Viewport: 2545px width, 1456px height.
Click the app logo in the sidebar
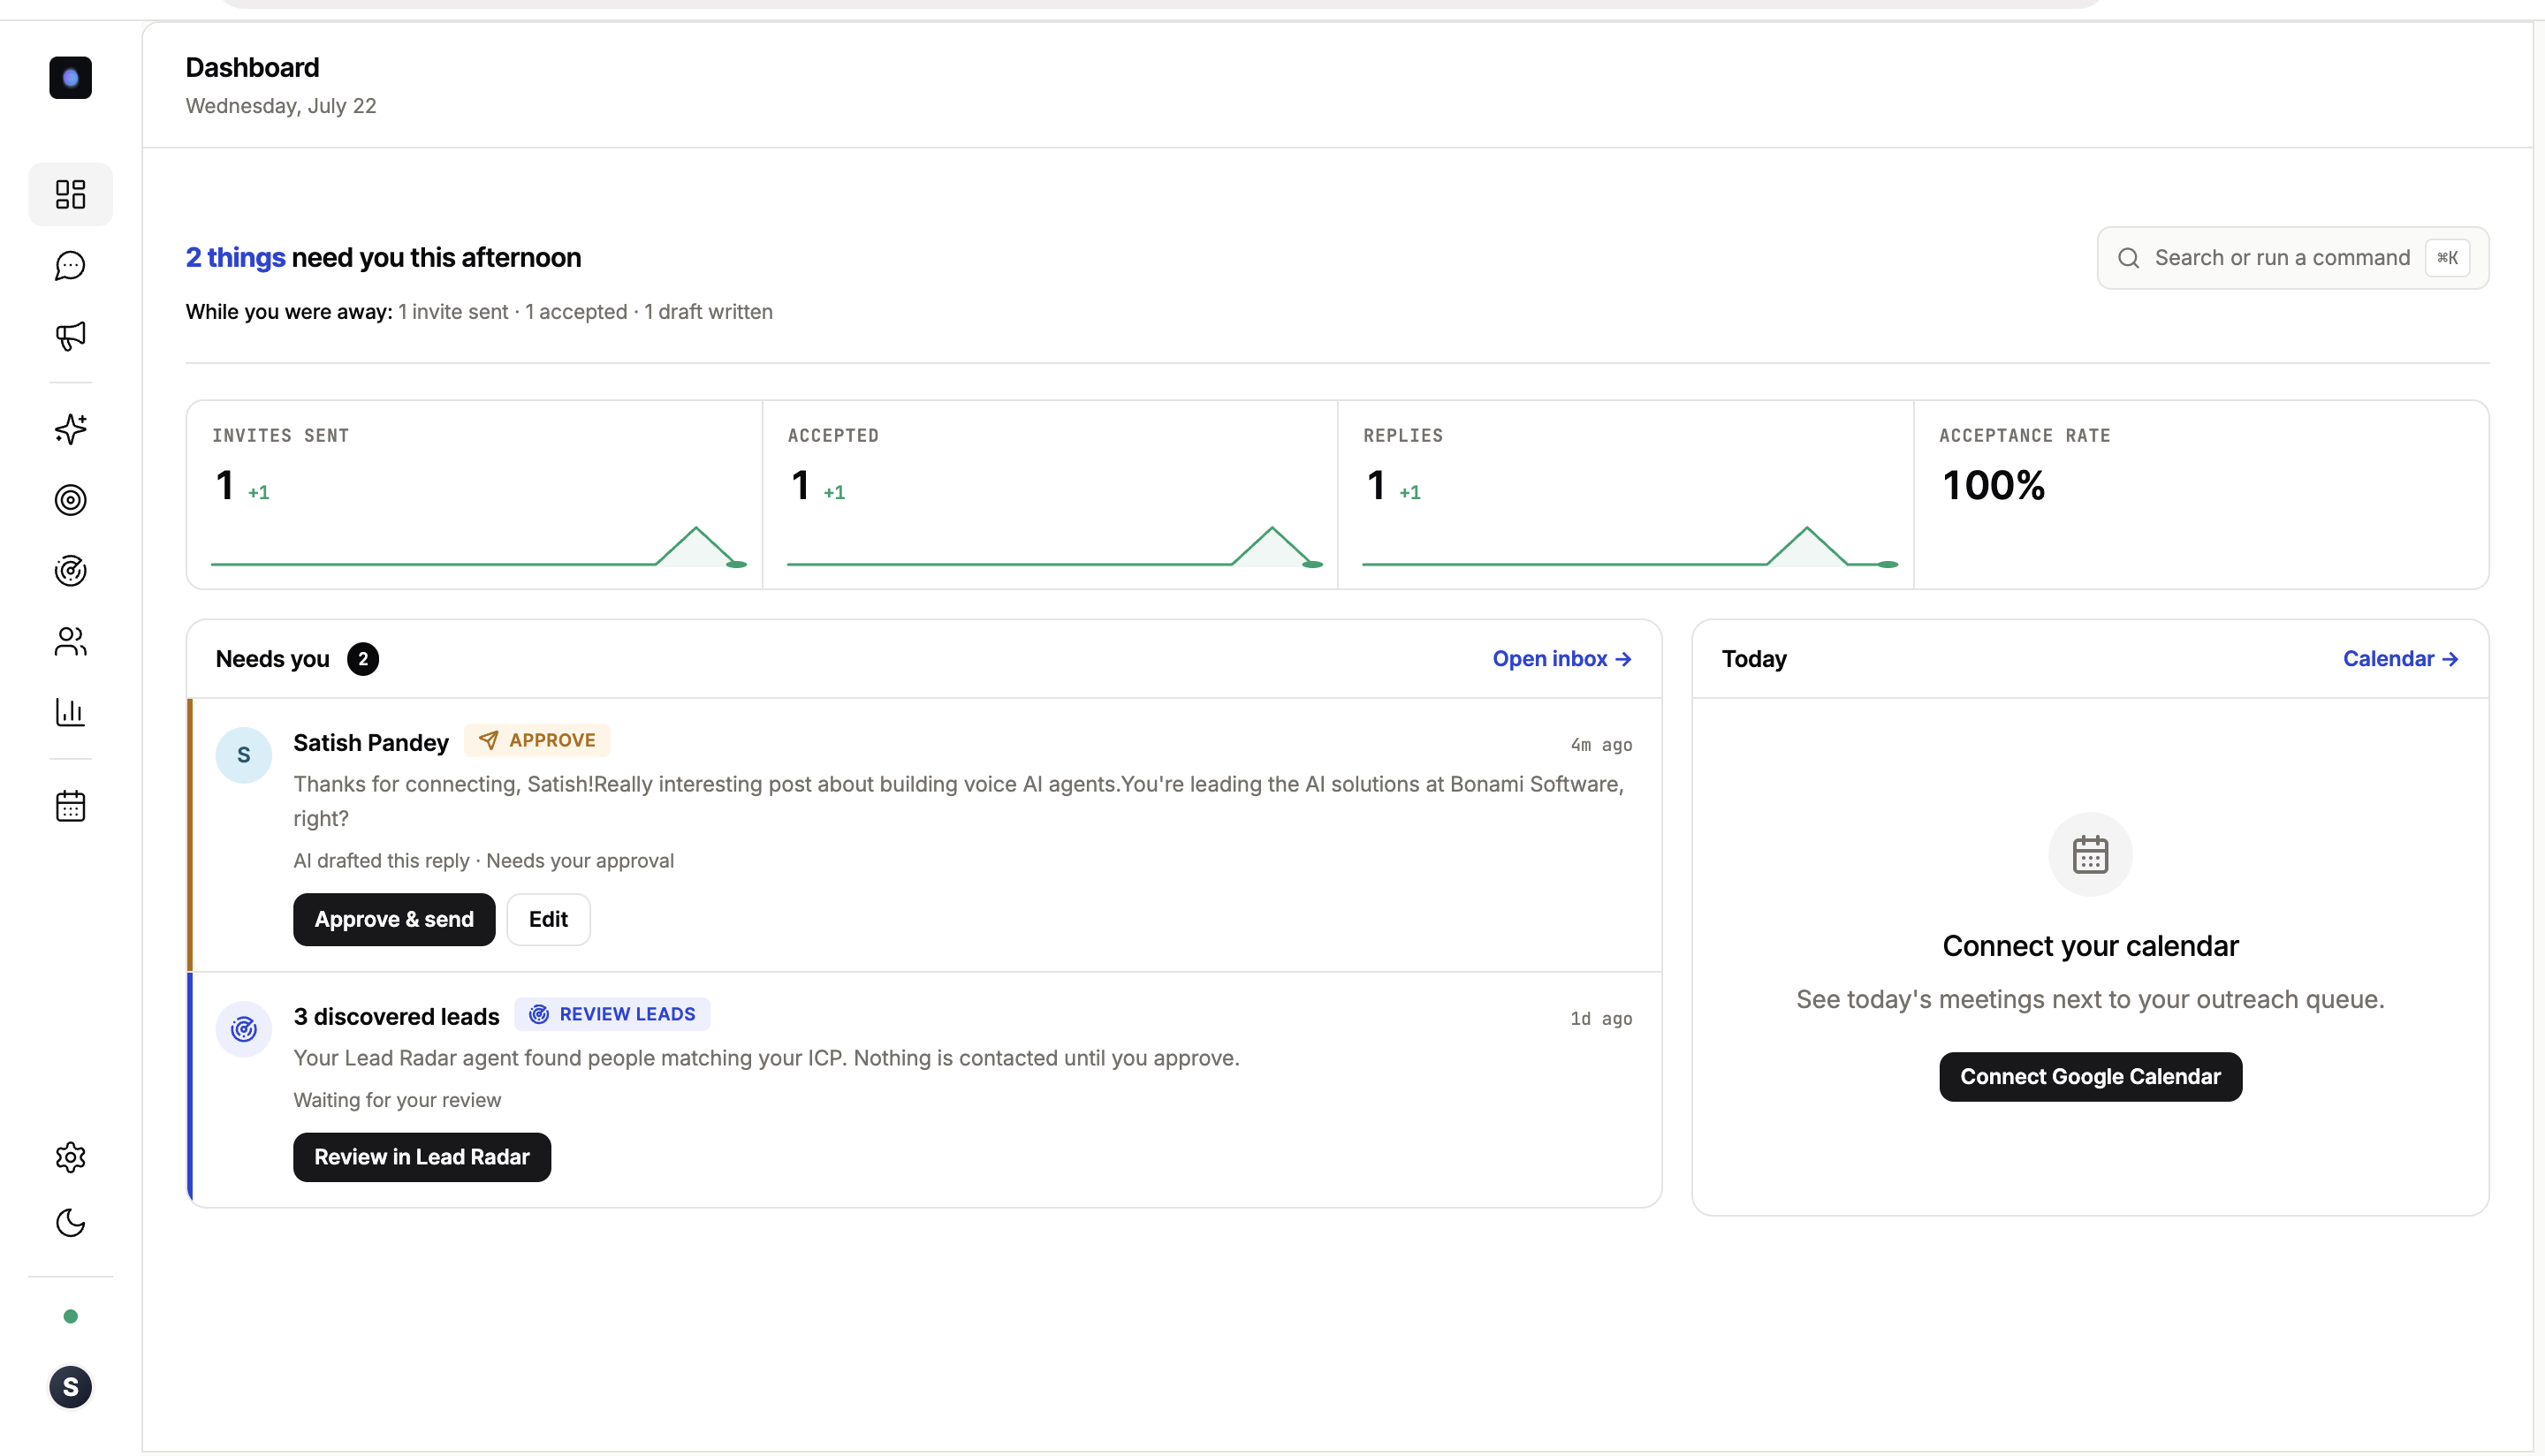point(70,78)
